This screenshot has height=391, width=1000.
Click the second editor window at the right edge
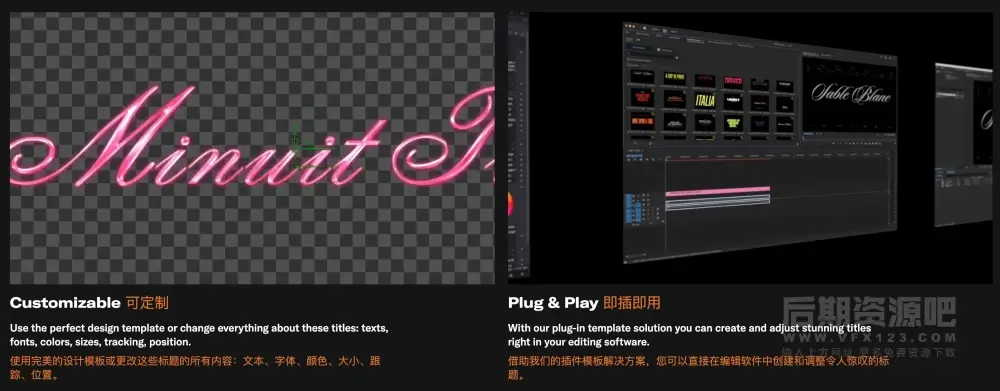tap(964, 144)
